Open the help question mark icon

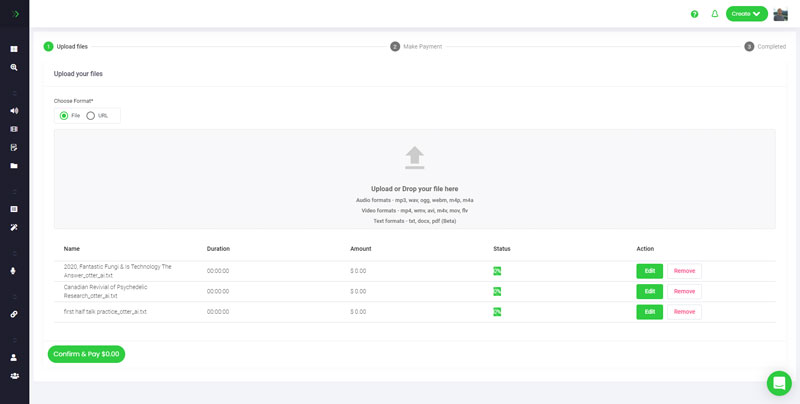pyautogui.click(x=694, y=14)
